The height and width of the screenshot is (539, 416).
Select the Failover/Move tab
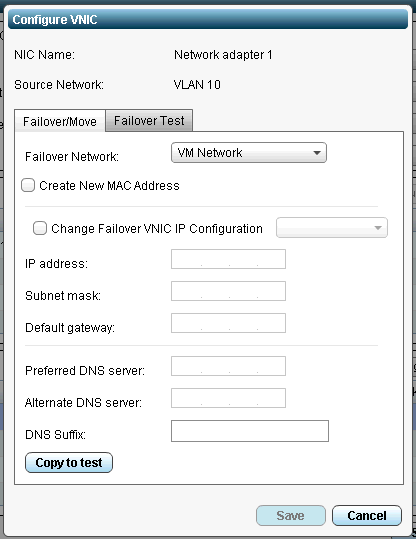[60, 121]
